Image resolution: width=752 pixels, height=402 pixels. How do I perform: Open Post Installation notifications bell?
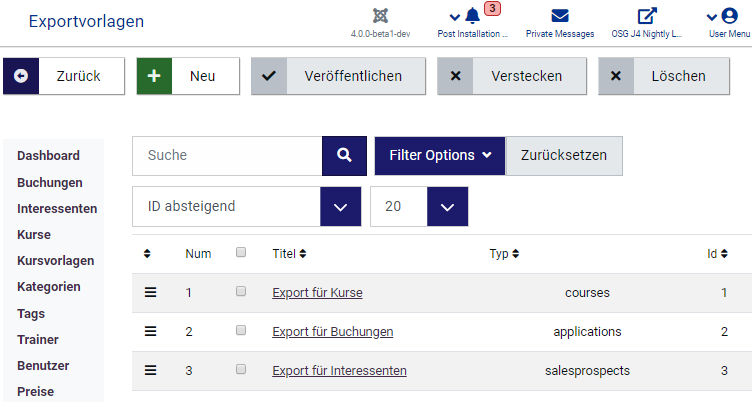point(473,16)
